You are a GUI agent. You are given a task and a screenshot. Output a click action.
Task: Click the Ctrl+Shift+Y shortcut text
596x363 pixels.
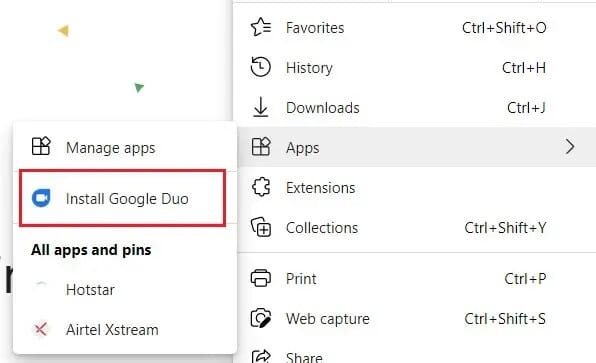(505, 227)
